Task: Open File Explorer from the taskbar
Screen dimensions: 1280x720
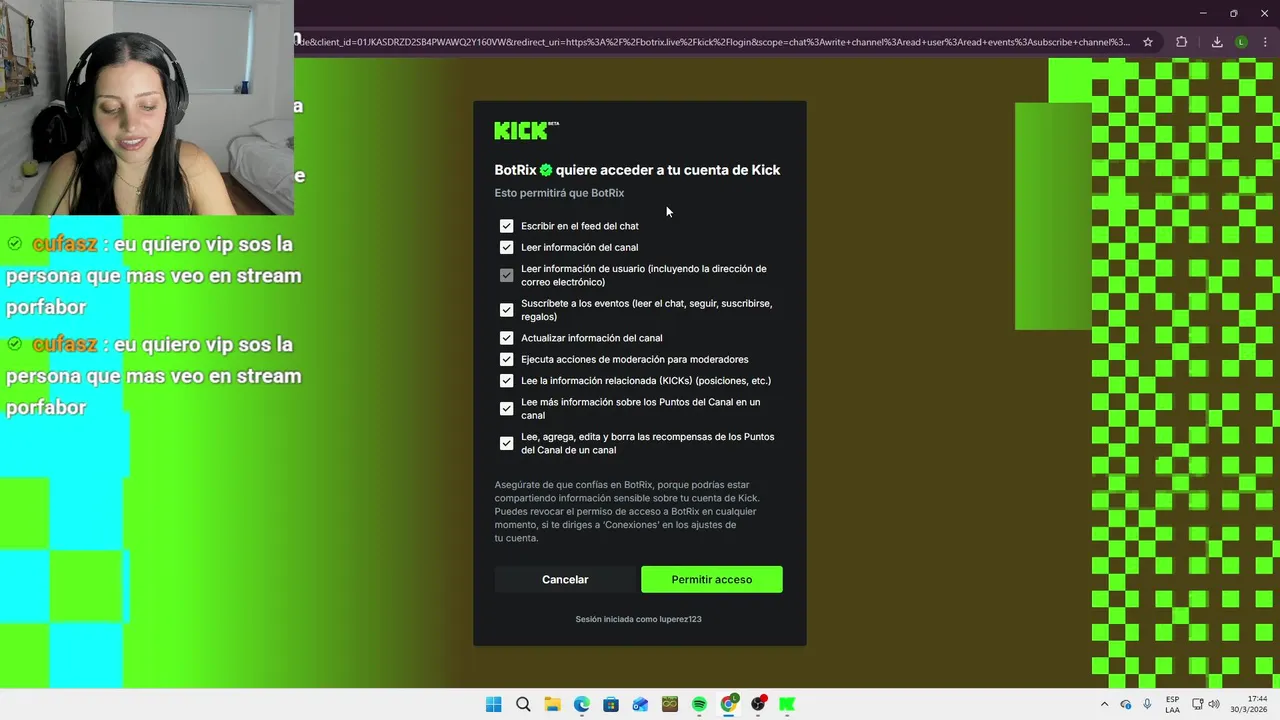Action: coord(552,704)
